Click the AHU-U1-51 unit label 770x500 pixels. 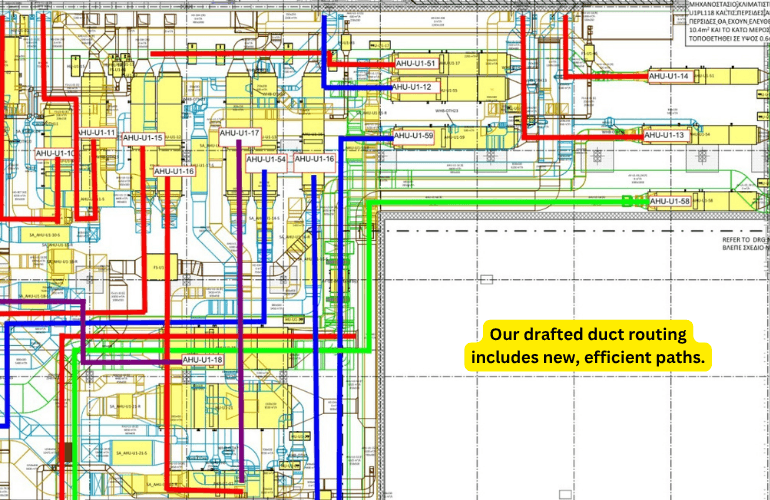(414, 64)
